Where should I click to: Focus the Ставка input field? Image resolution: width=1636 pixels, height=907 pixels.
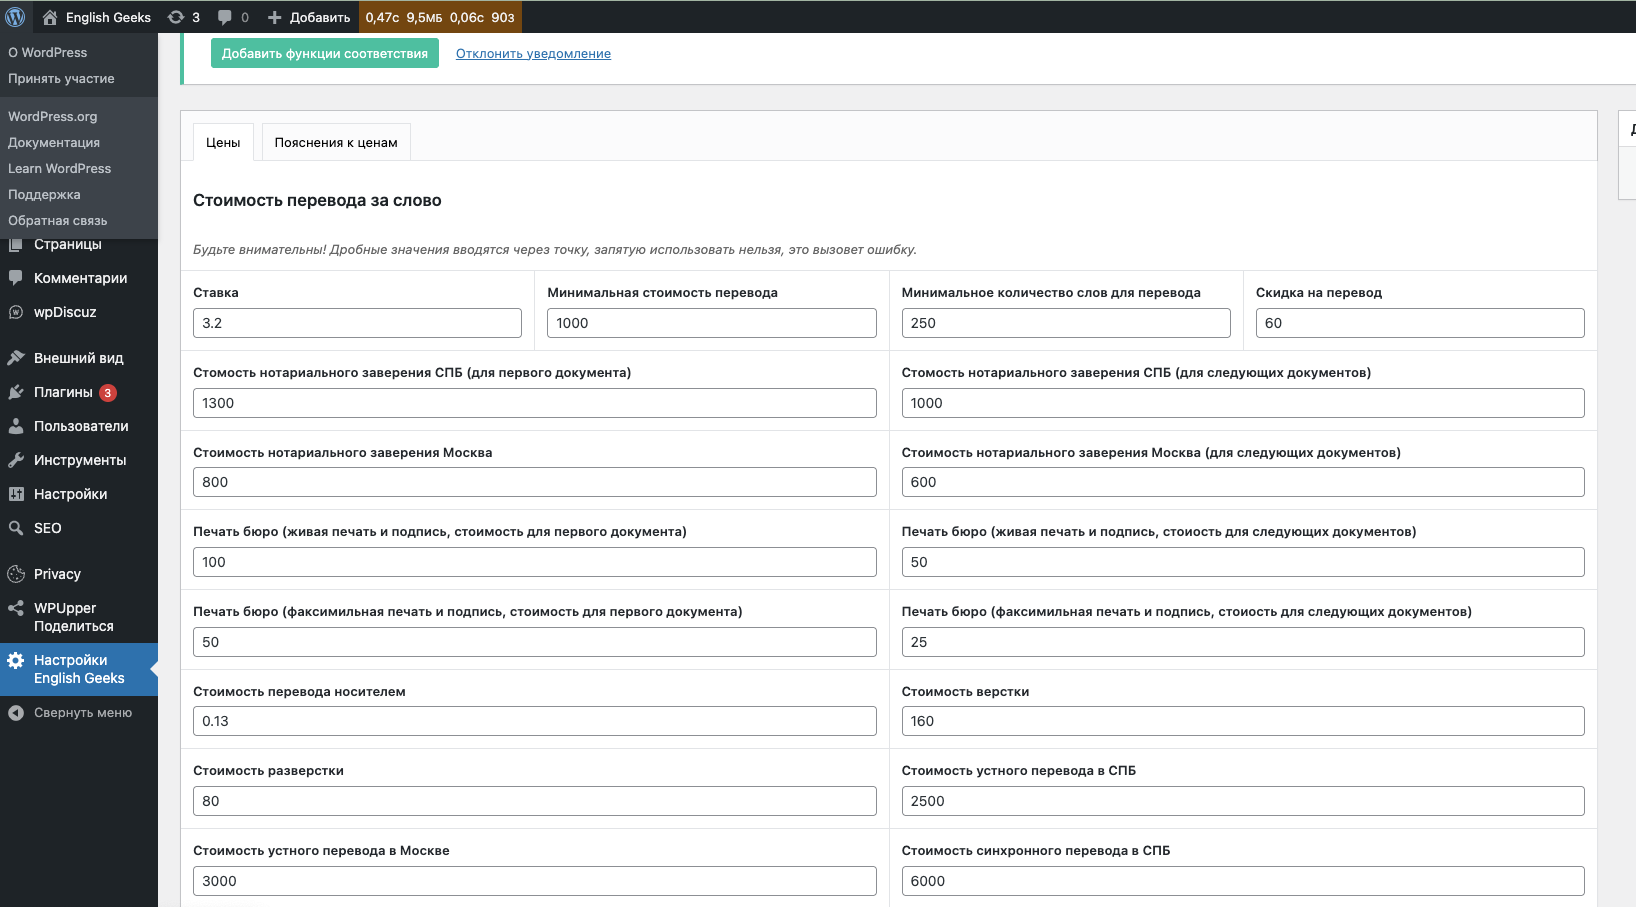(357, 323)
